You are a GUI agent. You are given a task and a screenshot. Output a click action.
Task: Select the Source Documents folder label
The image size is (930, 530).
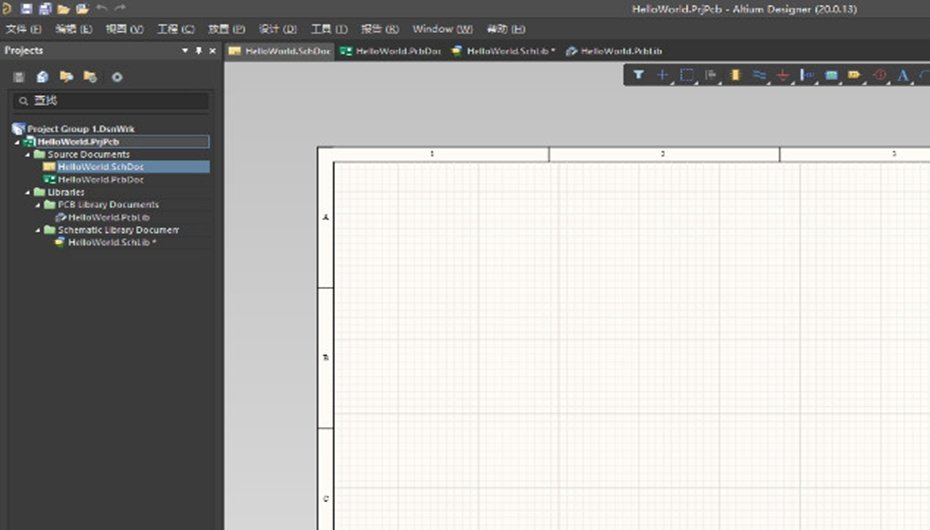point(88,154)
